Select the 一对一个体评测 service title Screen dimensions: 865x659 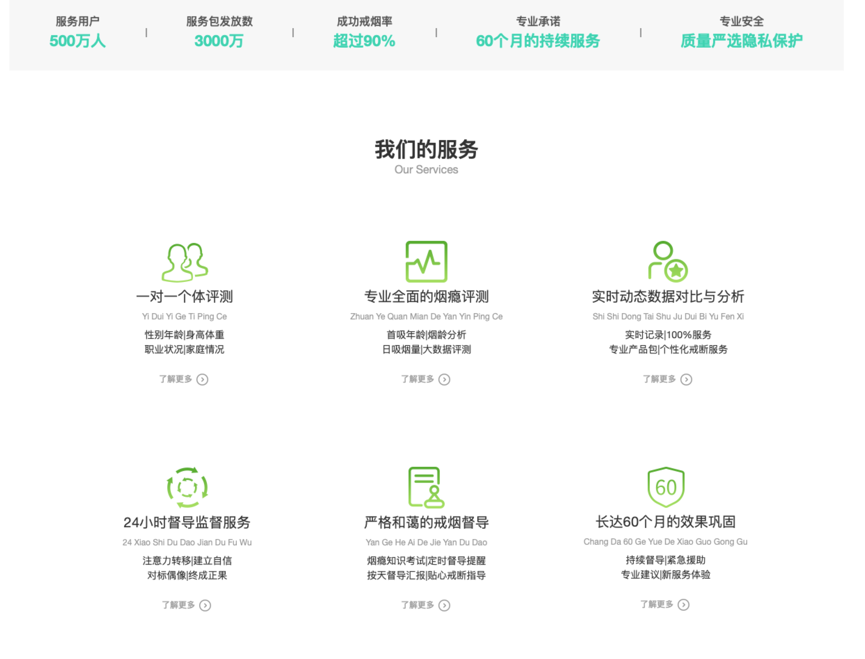pos(184,297)
